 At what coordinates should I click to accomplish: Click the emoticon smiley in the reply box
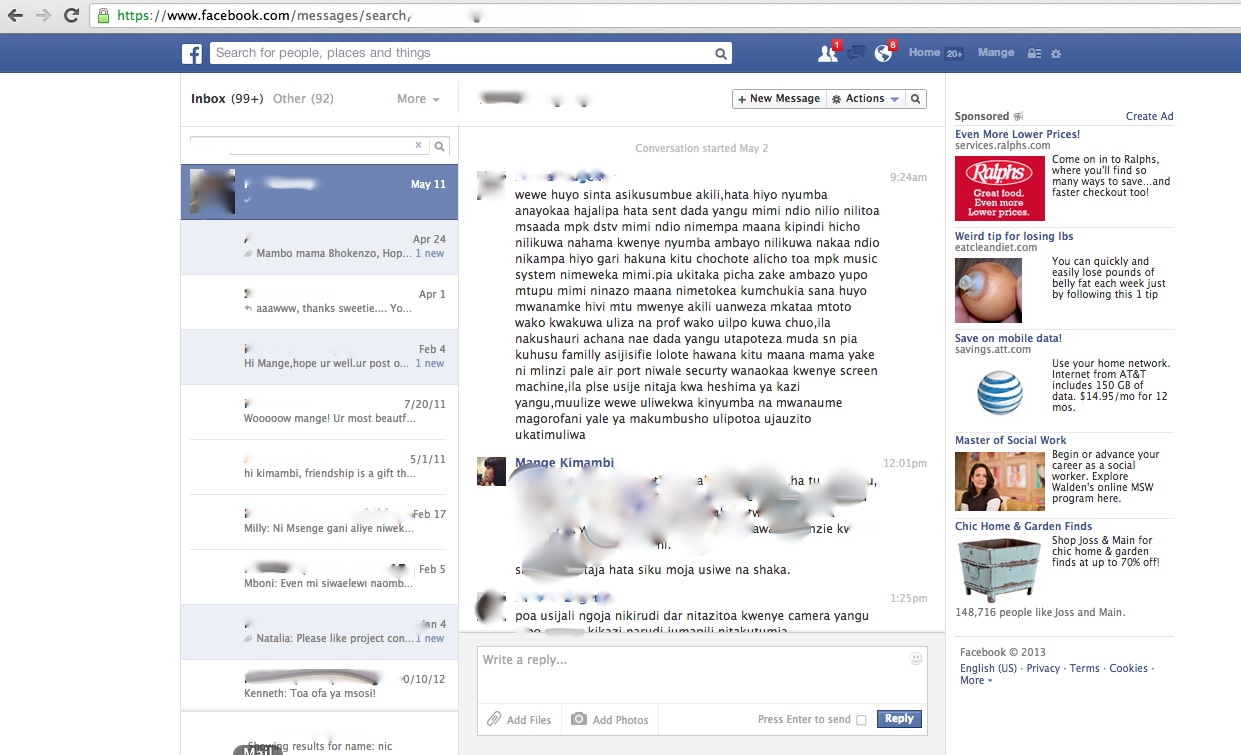(x=916, y=659)
